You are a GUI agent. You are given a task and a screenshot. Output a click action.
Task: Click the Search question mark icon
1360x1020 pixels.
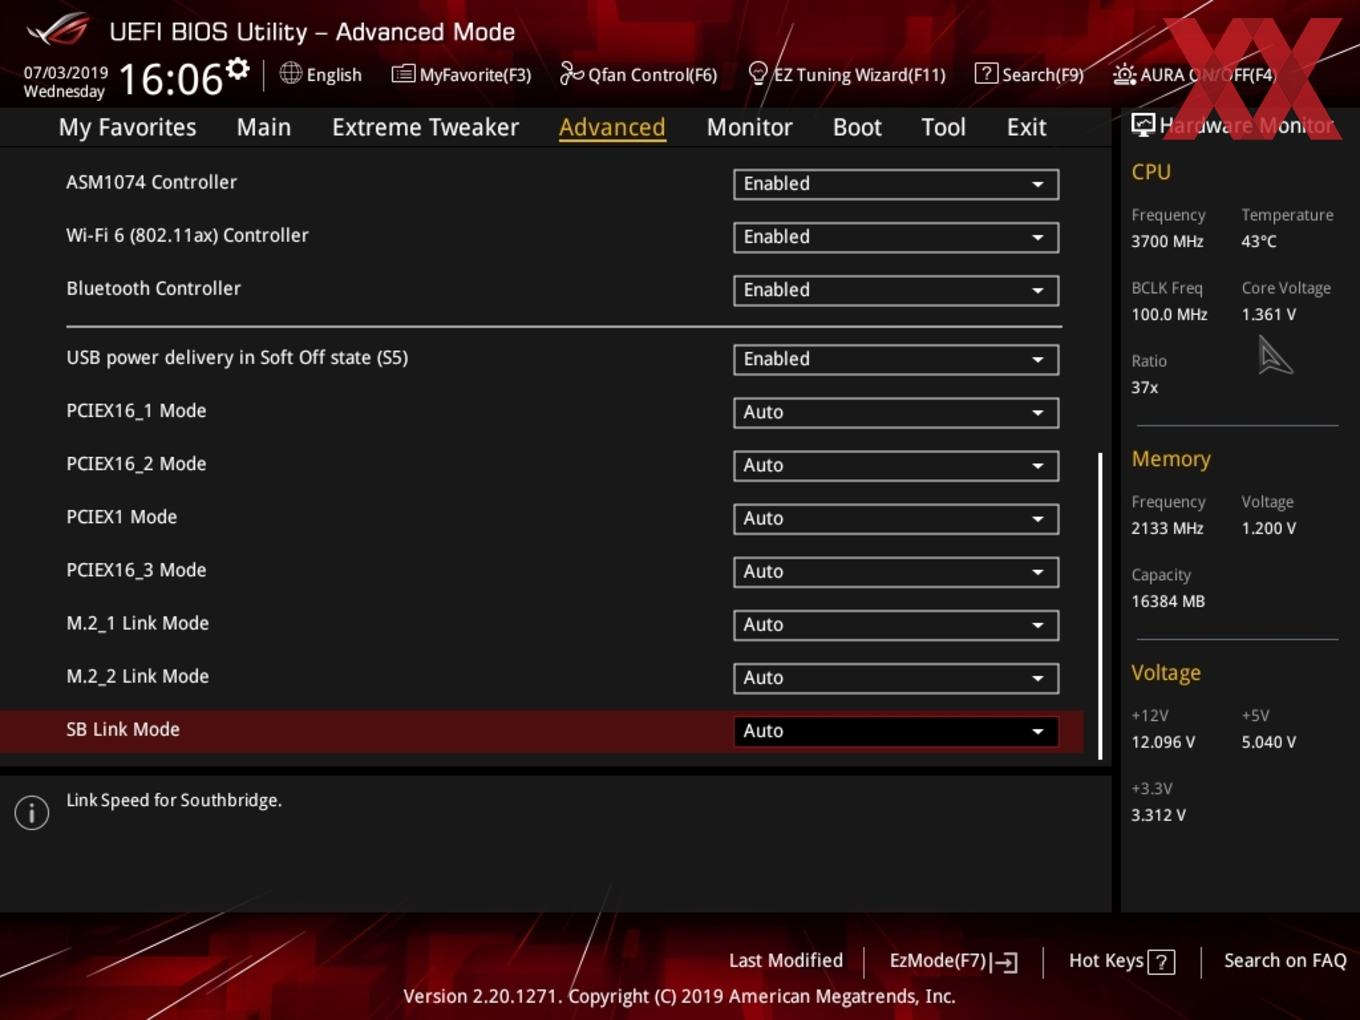point(986,73)
